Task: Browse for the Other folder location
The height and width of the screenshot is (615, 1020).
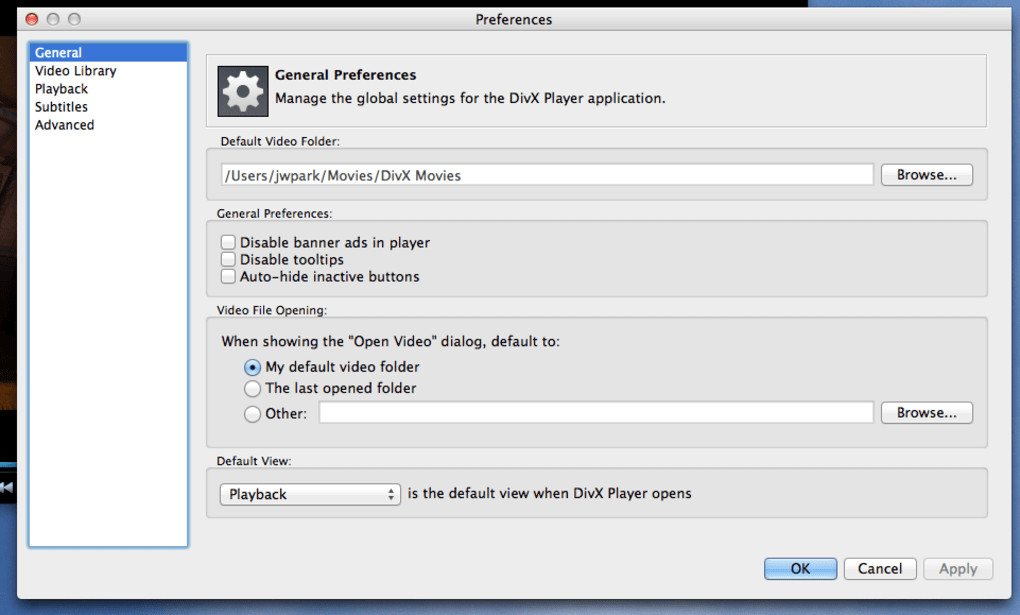Action: (926, 413)
